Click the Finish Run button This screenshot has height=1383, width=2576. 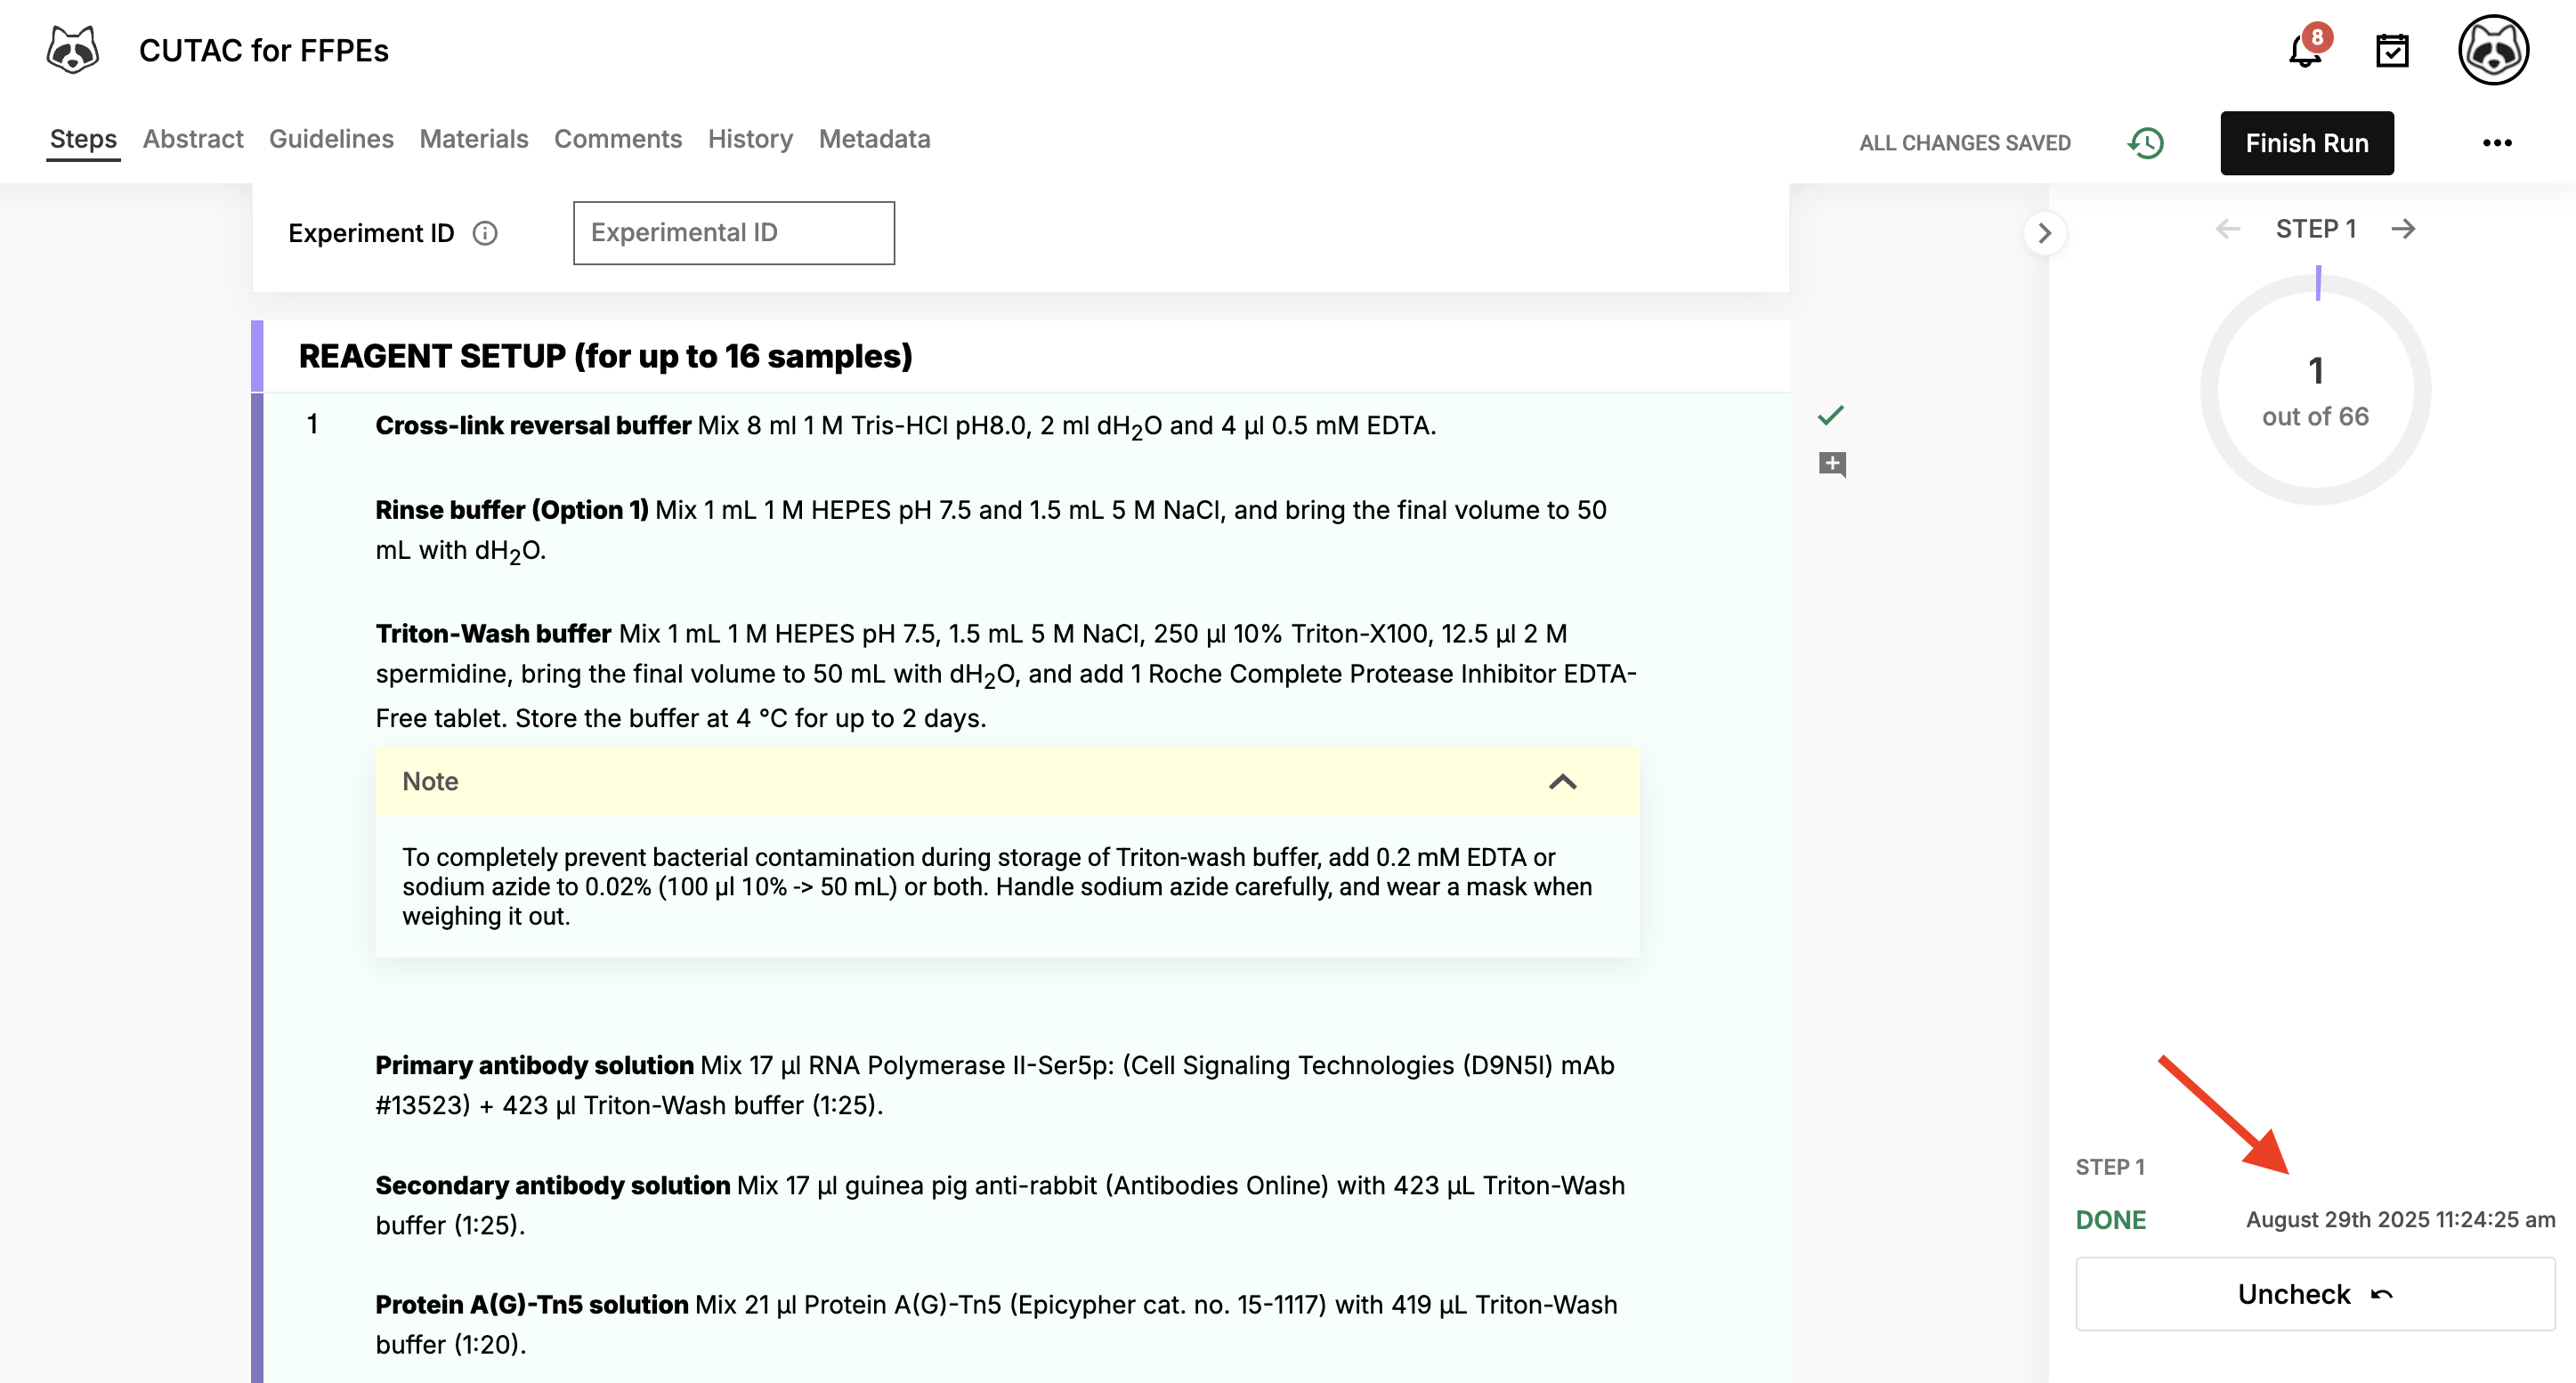(2306, 143)
